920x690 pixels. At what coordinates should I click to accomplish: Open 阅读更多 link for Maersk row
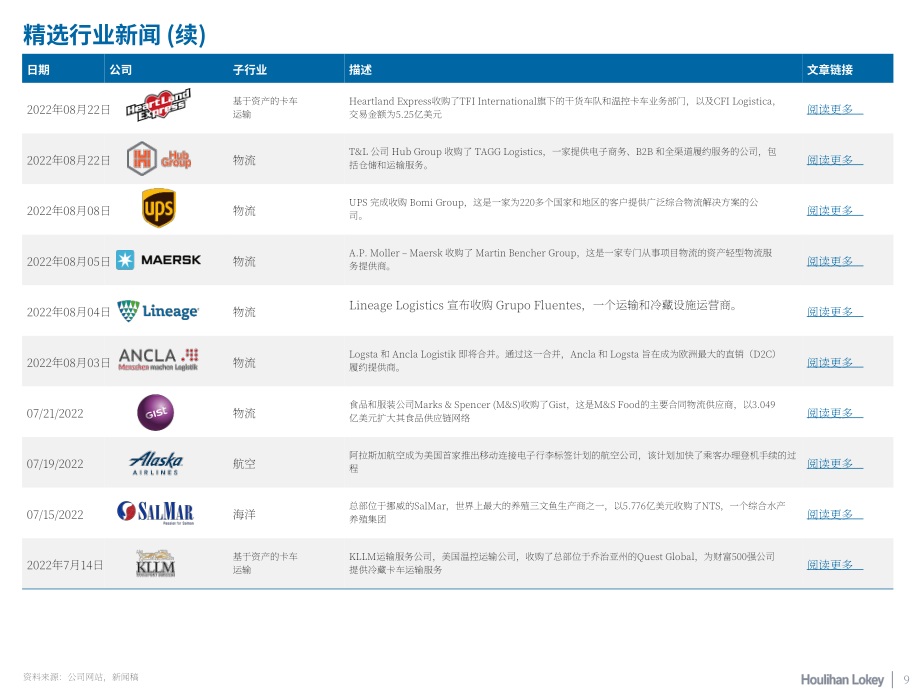[834, 261]
